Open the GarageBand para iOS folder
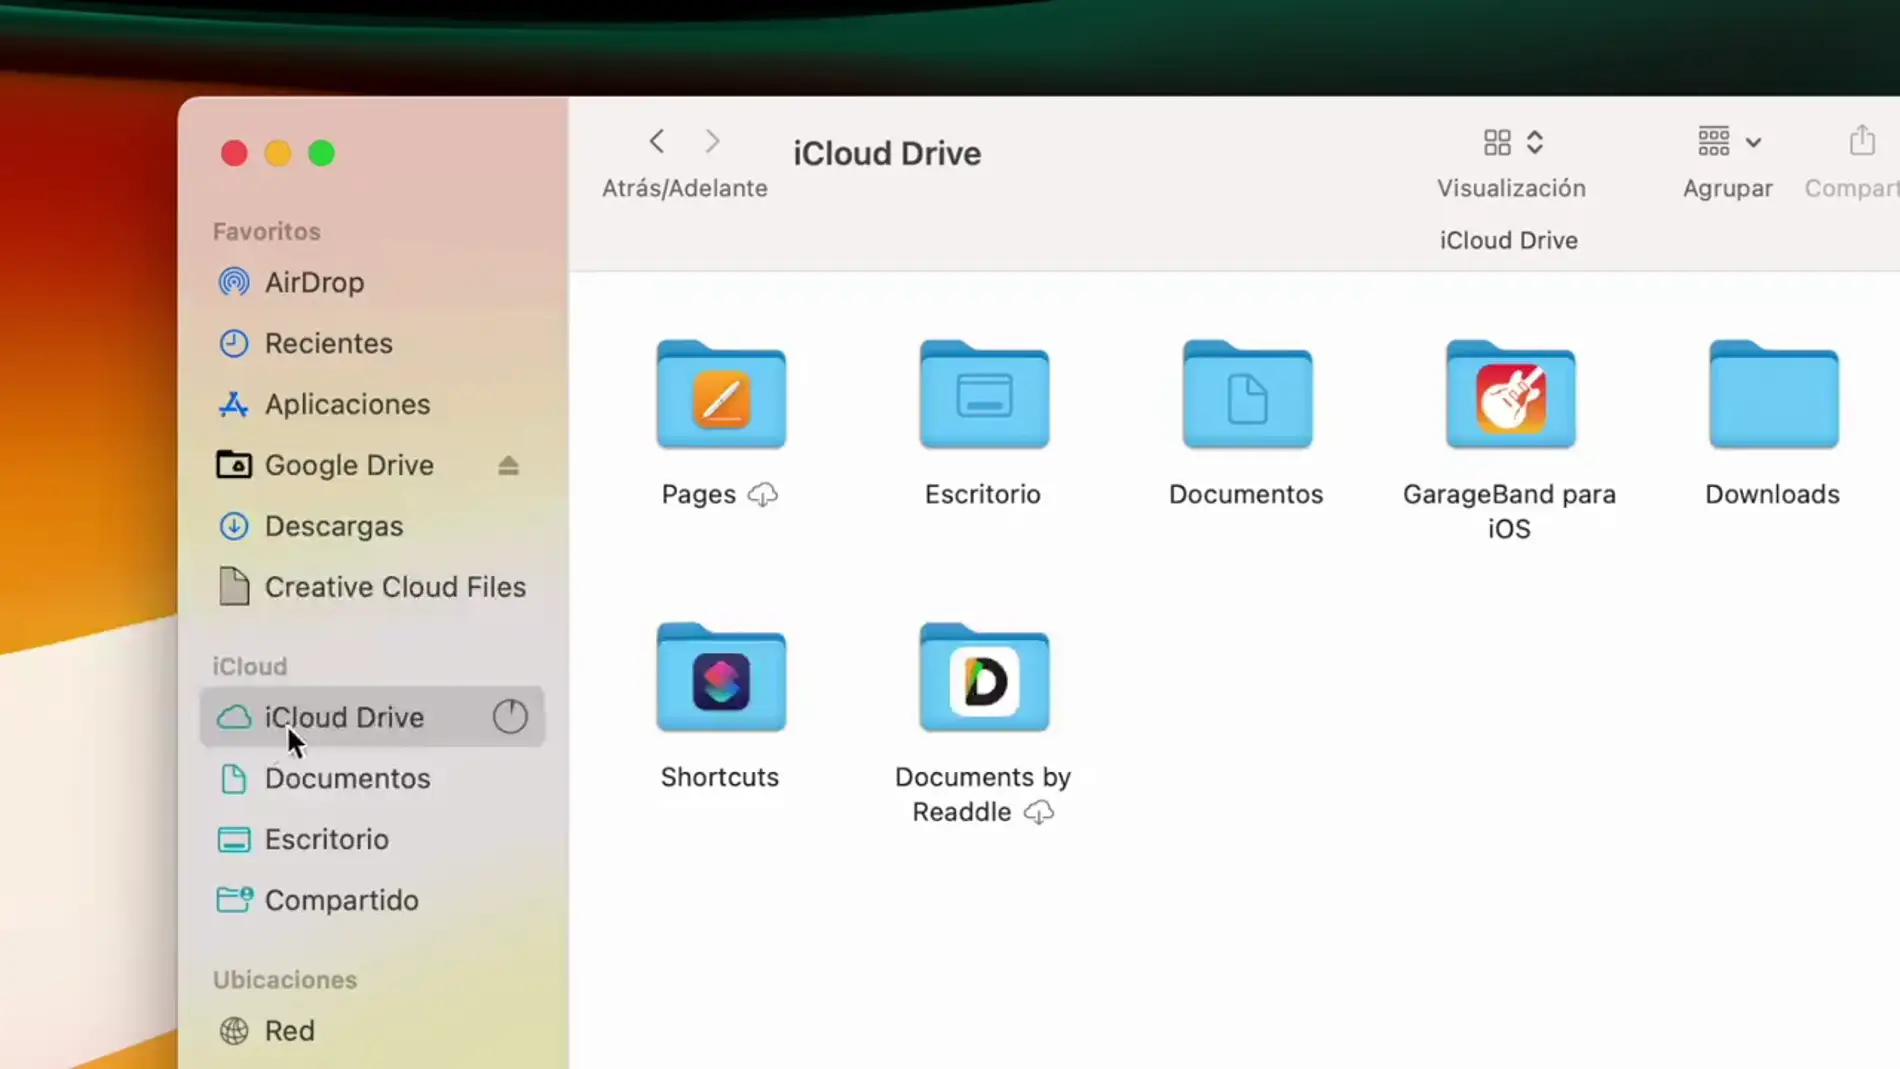This screenshot has height=1069, width=1900. point(1508,395)
